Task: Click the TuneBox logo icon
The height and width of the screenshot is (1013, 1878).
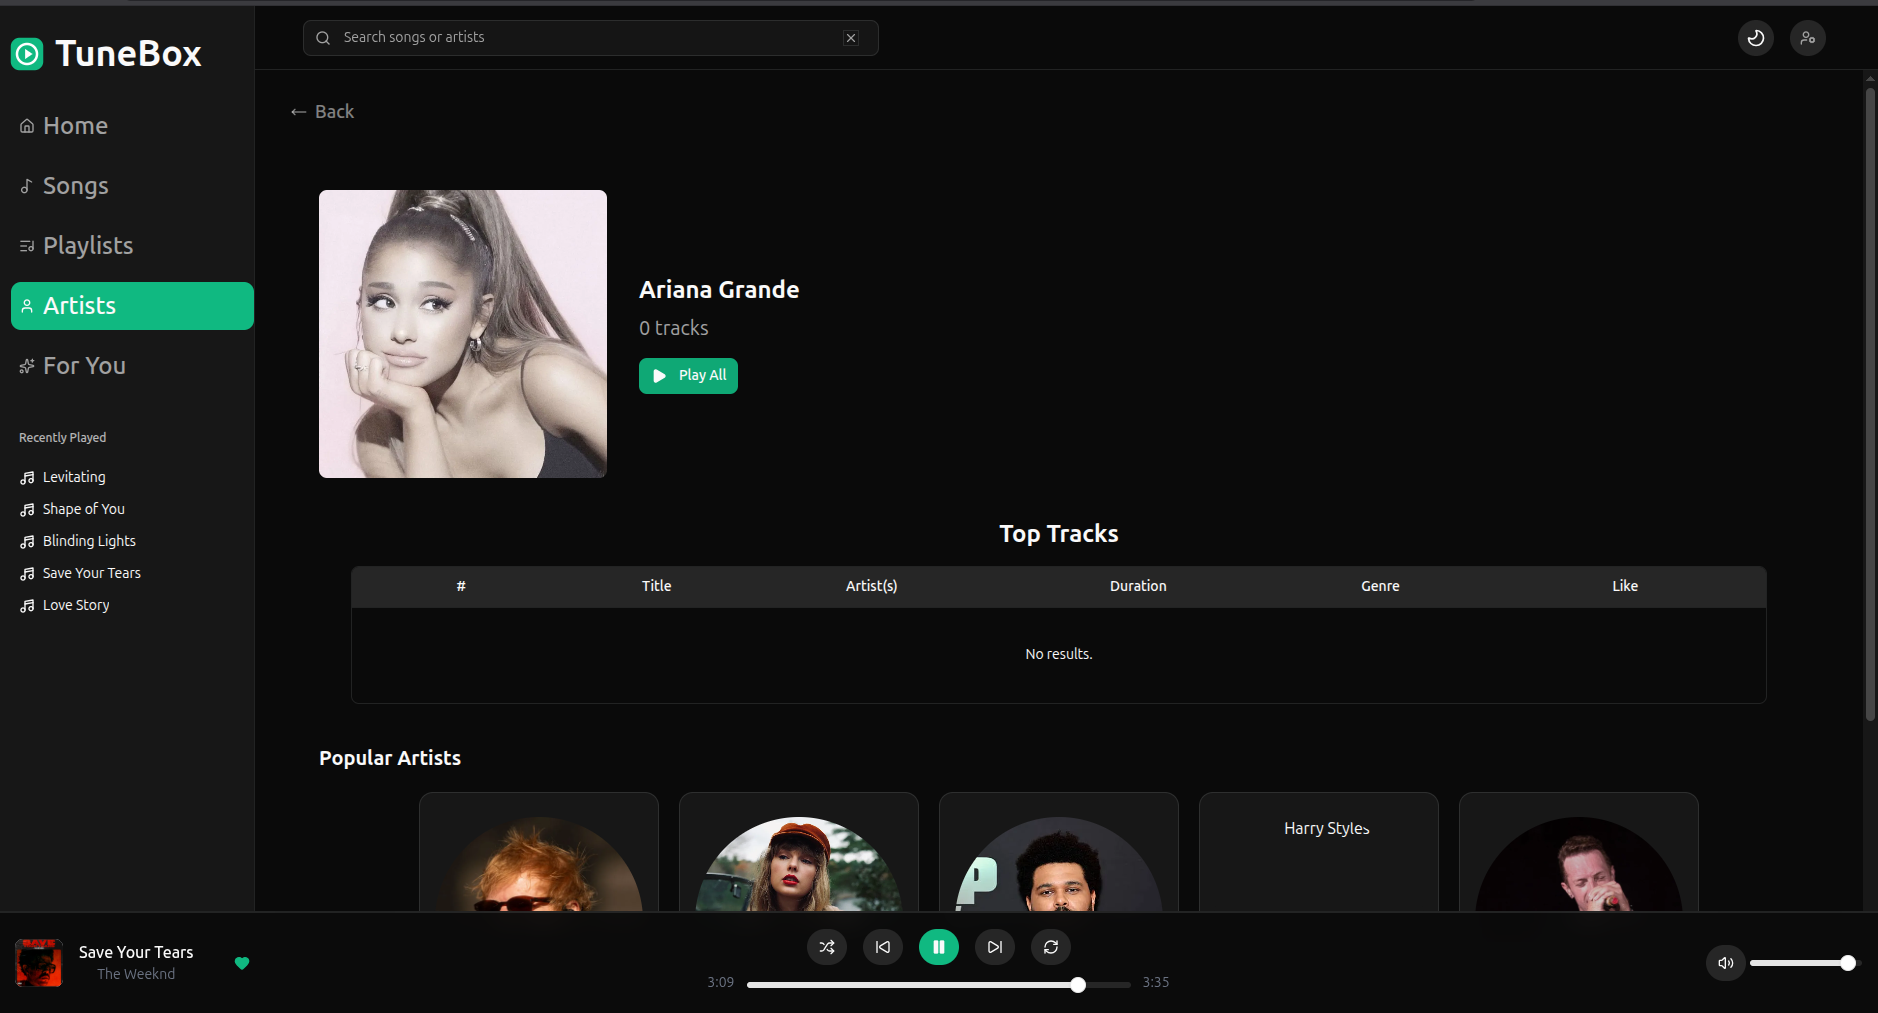Action: tap(26, 53)
